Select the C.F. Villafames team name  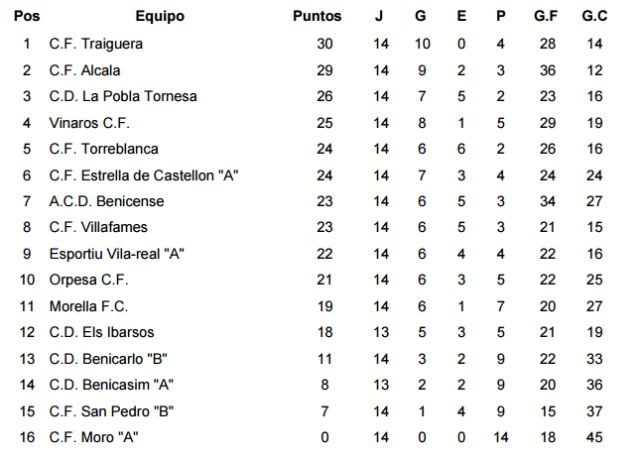pyautogui.click(x=99, y=227)
